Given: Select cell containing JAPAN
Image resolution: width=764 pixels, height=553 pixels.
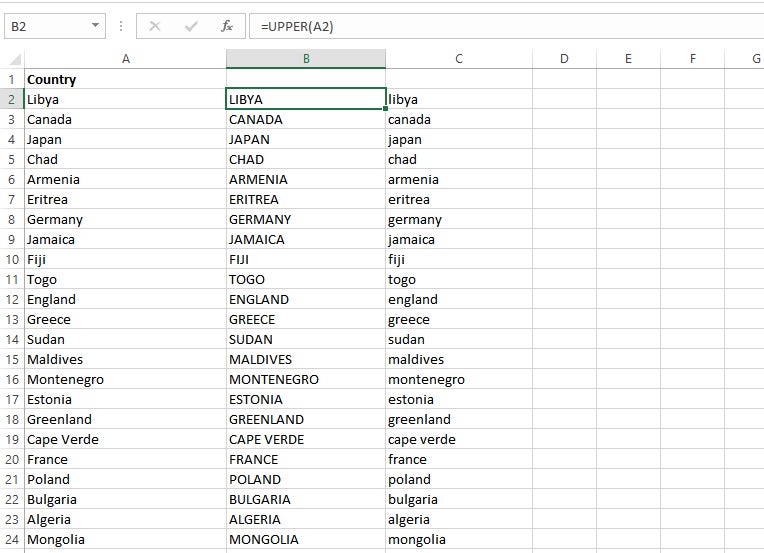Looking at the screenshot, I should coord(306,139).
